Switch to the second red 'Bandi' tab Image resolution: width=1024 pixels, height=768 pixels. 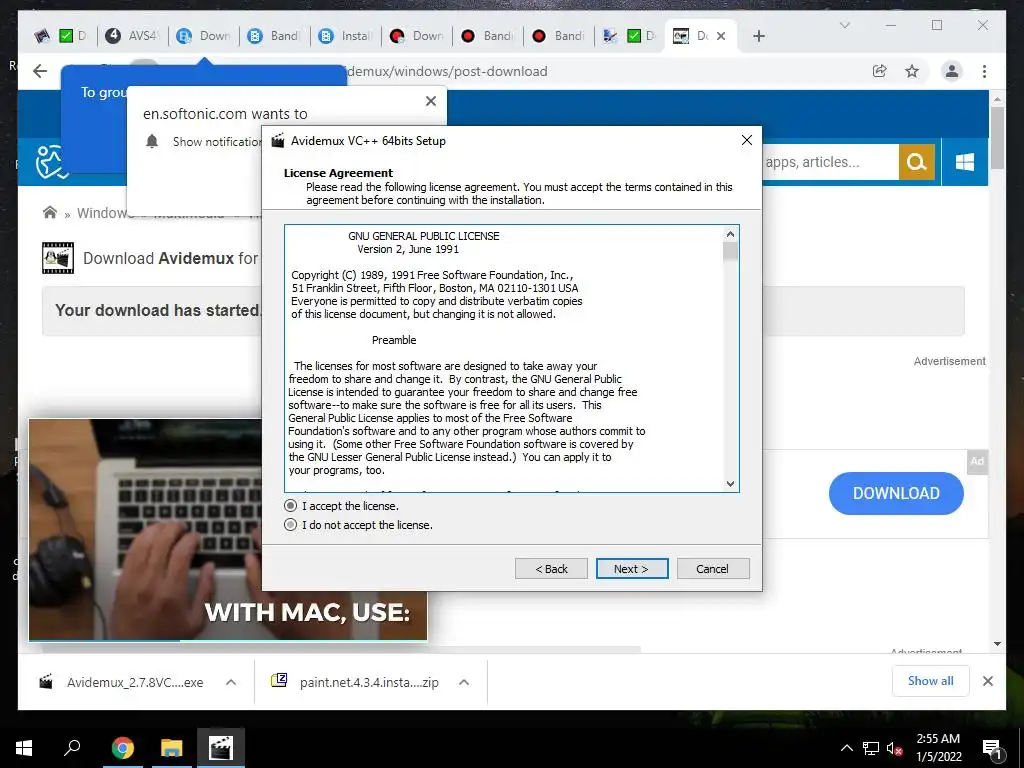(x=559, y=35)
